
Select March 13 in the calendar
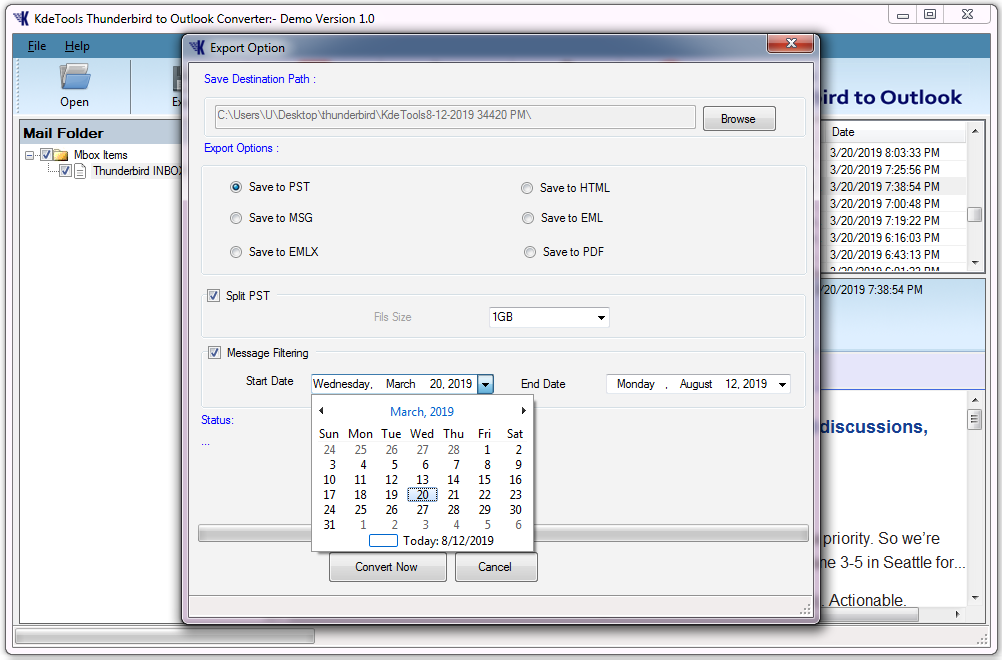pyautogui.click(x=422, y=480)
